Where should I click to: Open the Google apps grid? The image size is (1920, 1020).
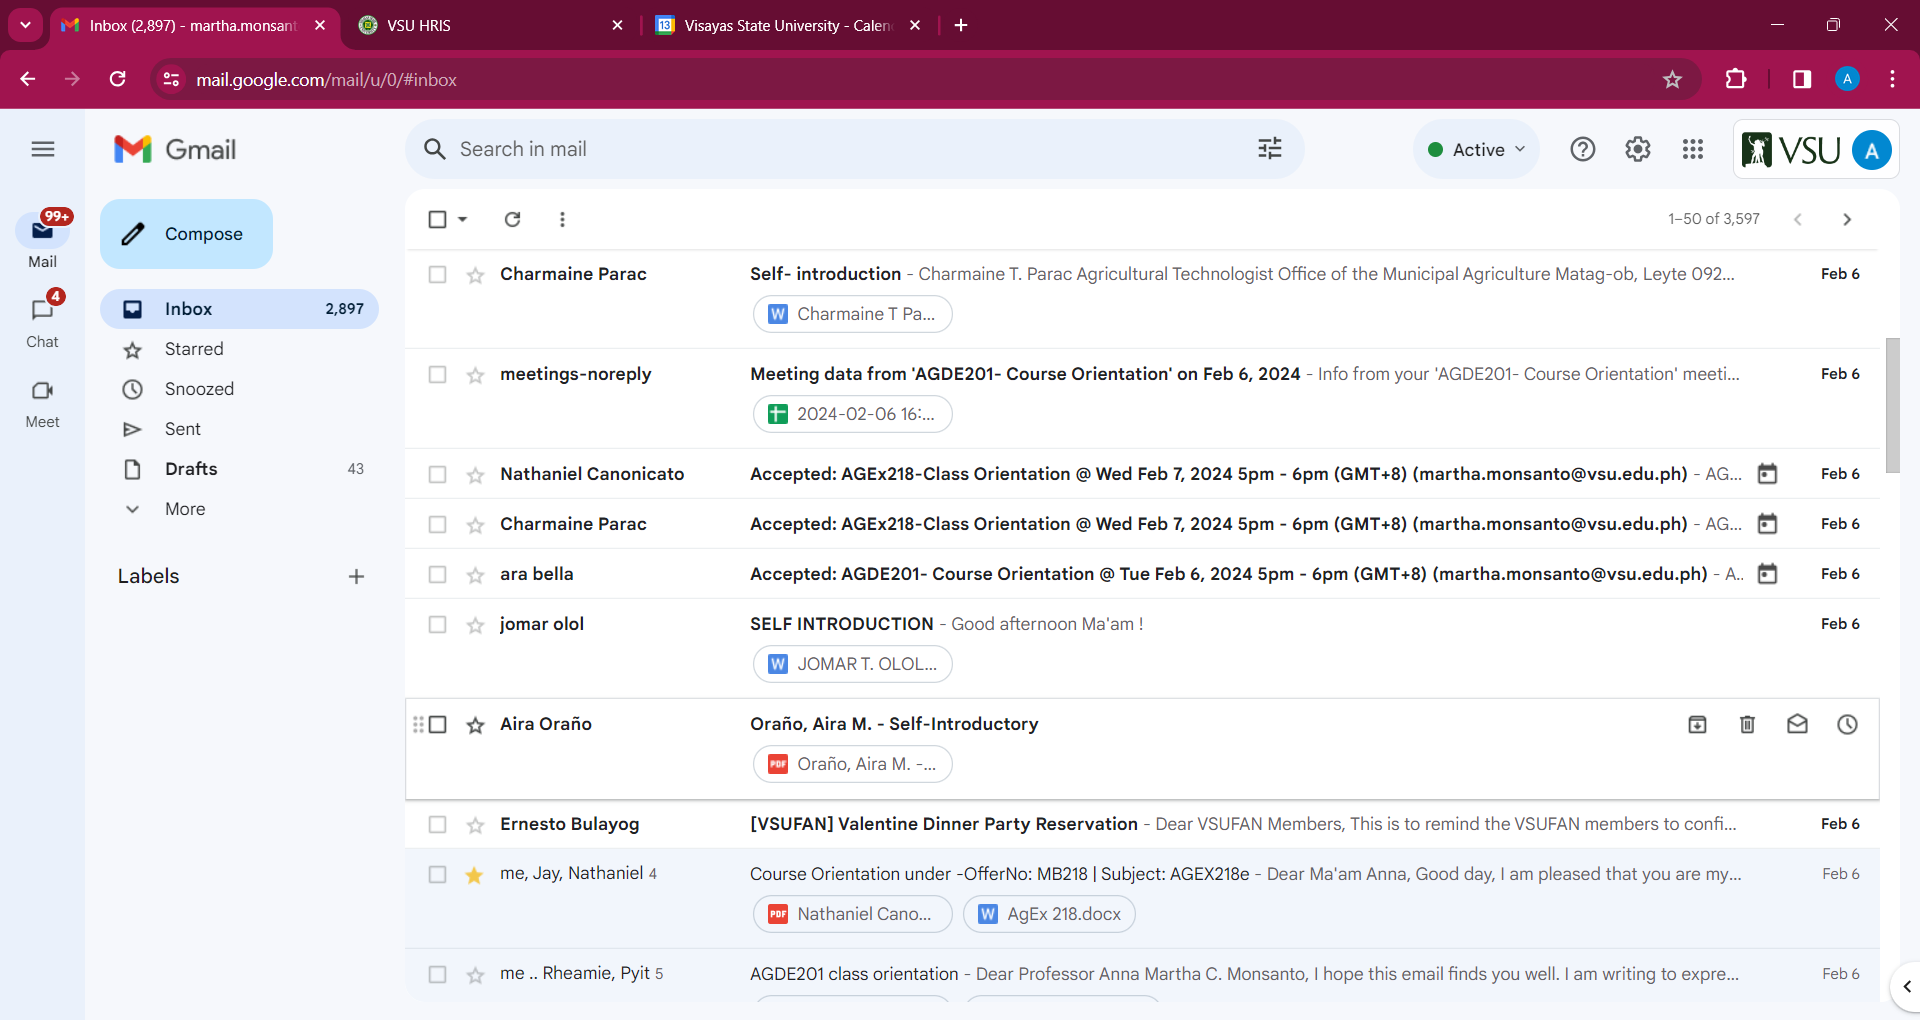(1692, 149)
